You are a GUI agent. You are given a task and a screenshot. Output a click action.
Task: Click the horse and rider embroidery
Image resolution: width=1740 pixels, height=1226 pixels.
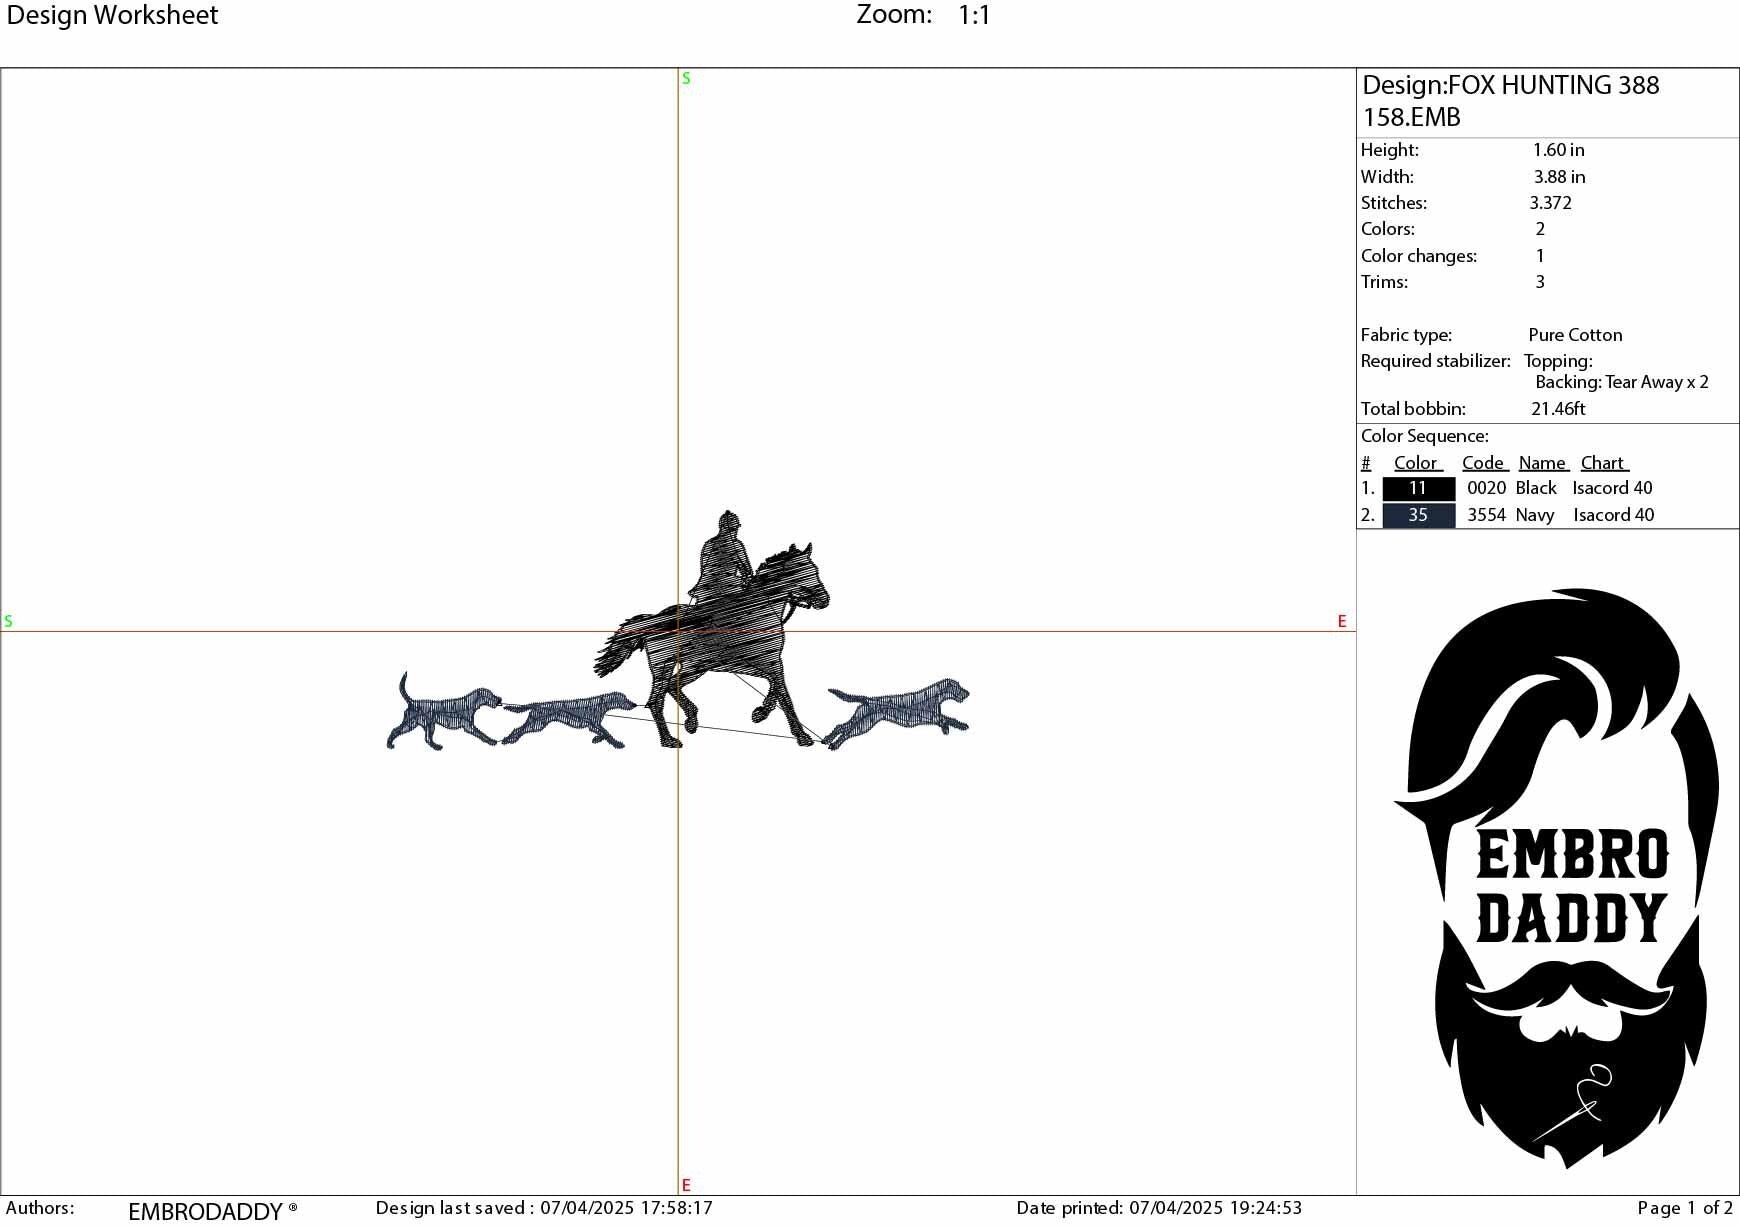click(x=712, y=630)
